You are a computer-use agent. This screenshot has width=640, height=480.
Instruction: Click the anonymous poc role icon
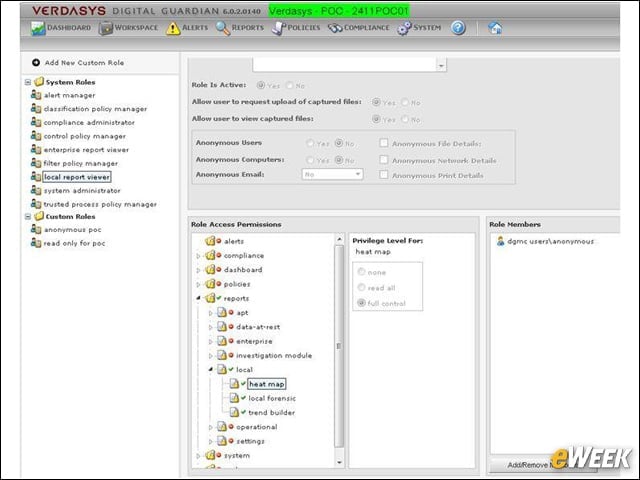coord(36,229)
